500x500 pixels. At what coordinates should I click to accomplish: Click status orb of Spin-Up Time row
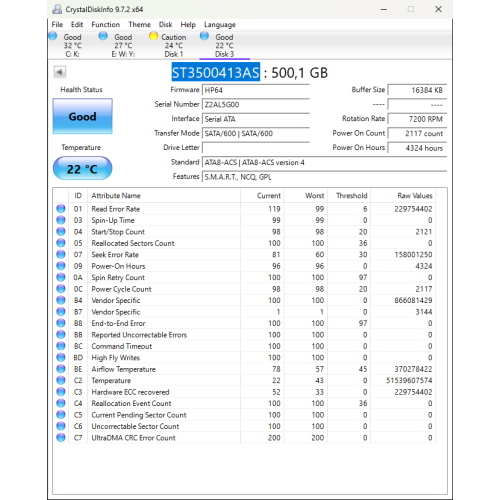click(x=61, y=220)
